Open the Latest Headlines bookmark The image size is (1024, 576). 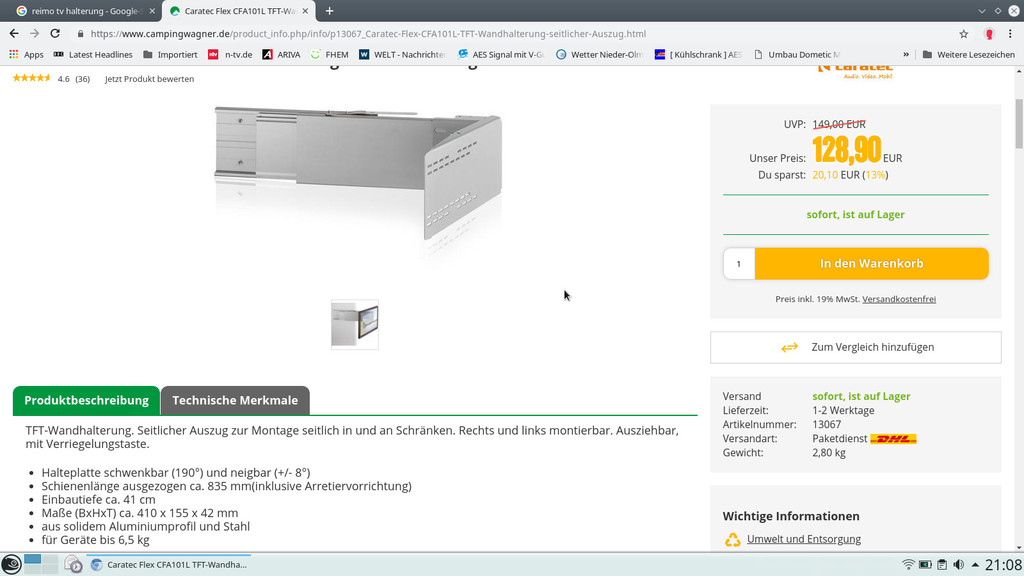(x=93, y=54)
